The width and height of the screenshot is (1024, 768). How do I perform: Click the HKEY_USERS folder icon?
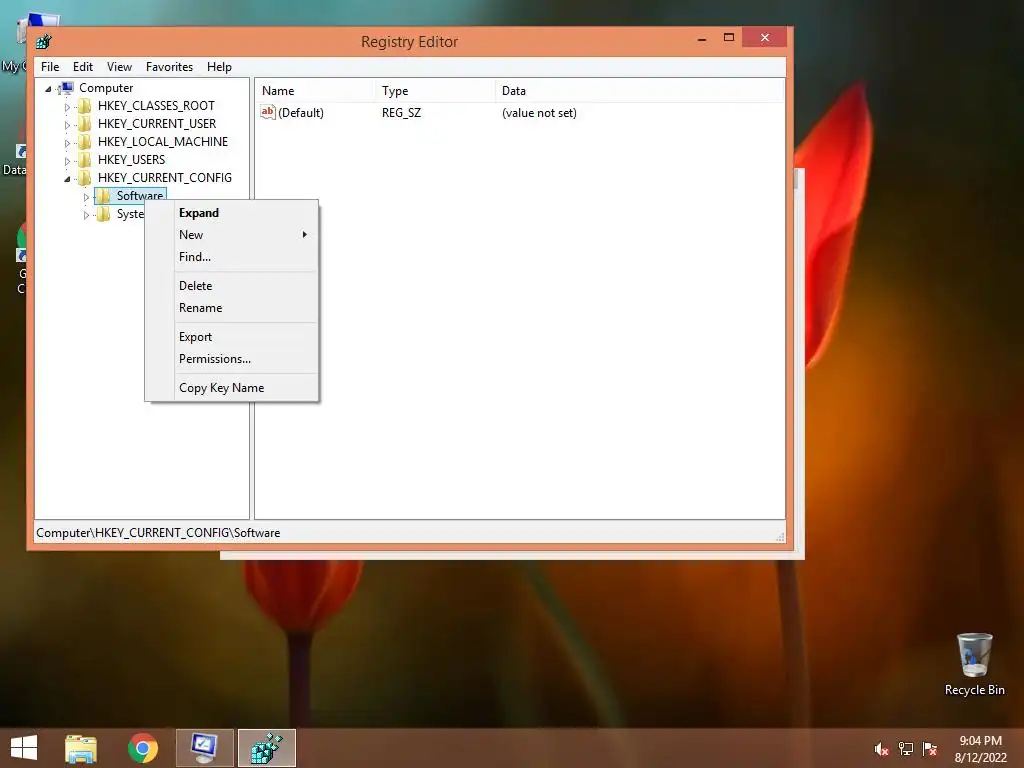[x=84, y=160]
